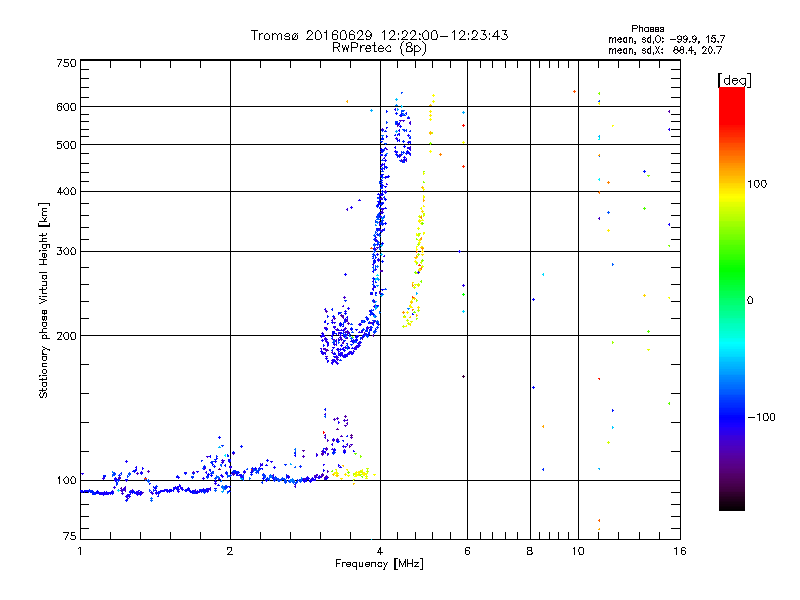Screen dimensions: 800x600
Task: Click the "Phases" statistics heading
Action: coord(647,29)
